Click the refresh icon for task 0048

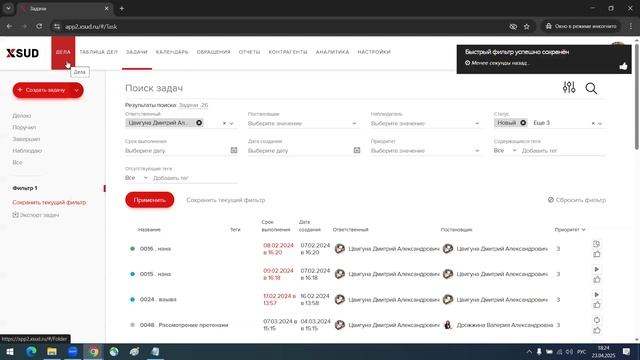point(596,320)
